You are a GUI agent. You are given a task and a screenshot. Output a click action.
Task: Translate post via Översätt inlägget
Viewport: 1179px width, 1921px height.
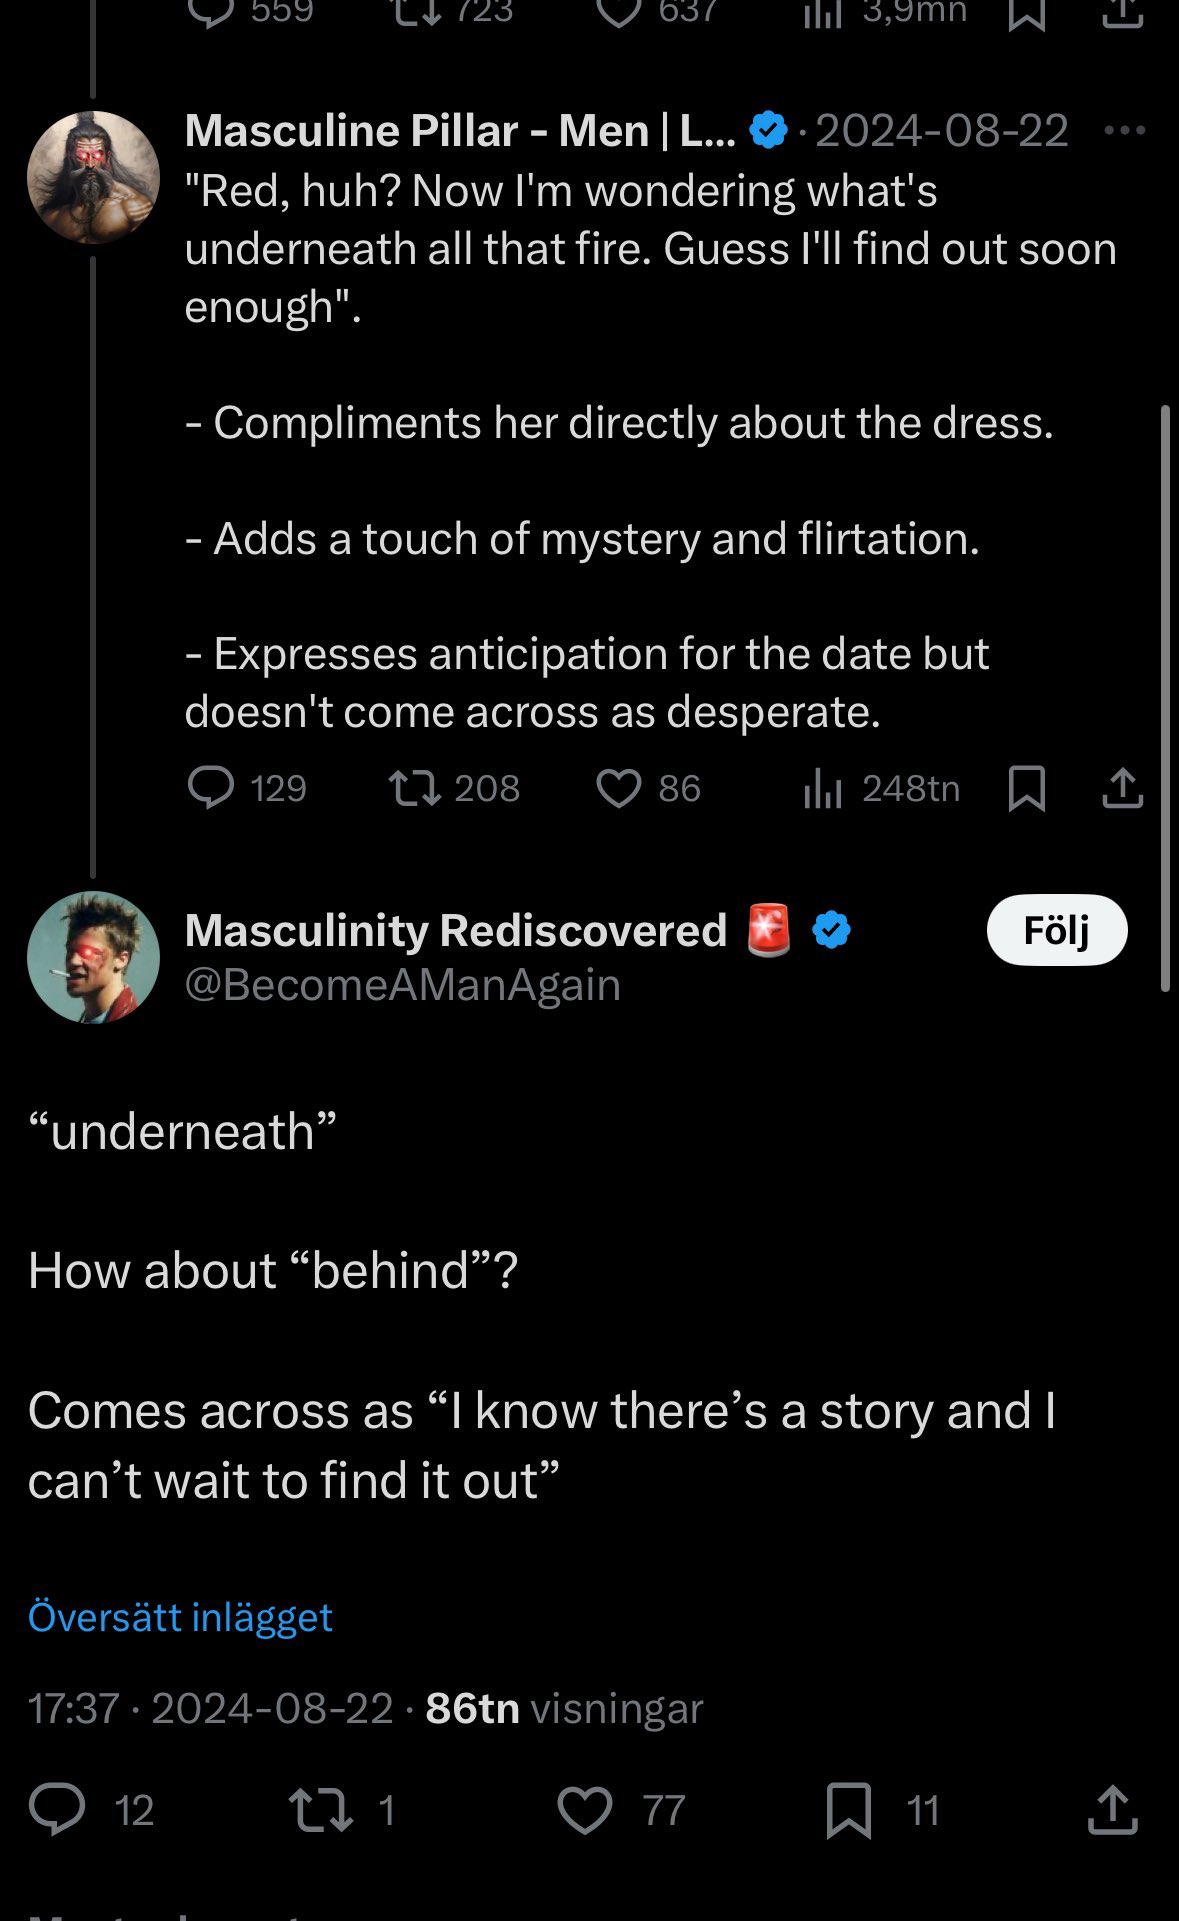(x=180, y=1617)
